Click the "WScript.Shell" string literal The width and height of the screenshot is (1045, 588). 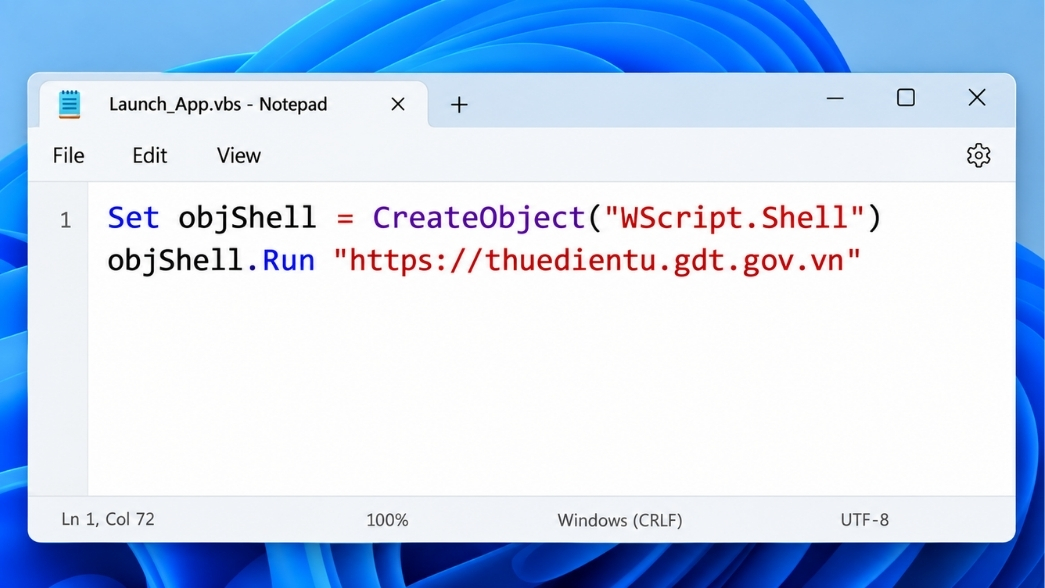click(734, 217)
